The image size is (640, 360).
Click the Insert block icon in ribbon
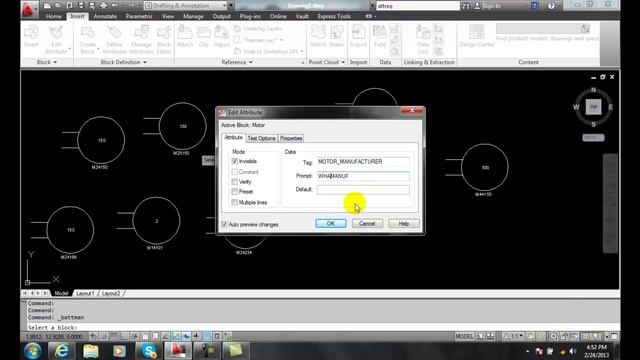pos(31,32)
